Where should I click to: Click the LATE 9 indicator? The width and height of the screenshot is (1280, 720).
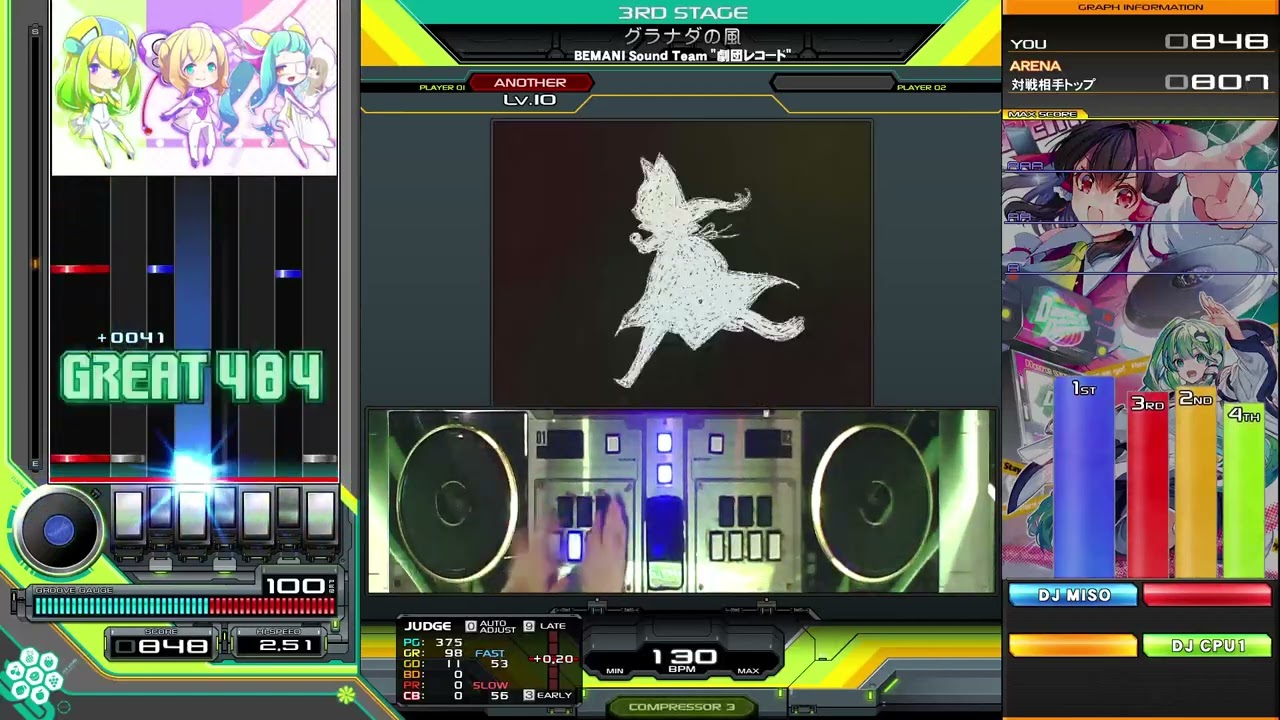545,626
